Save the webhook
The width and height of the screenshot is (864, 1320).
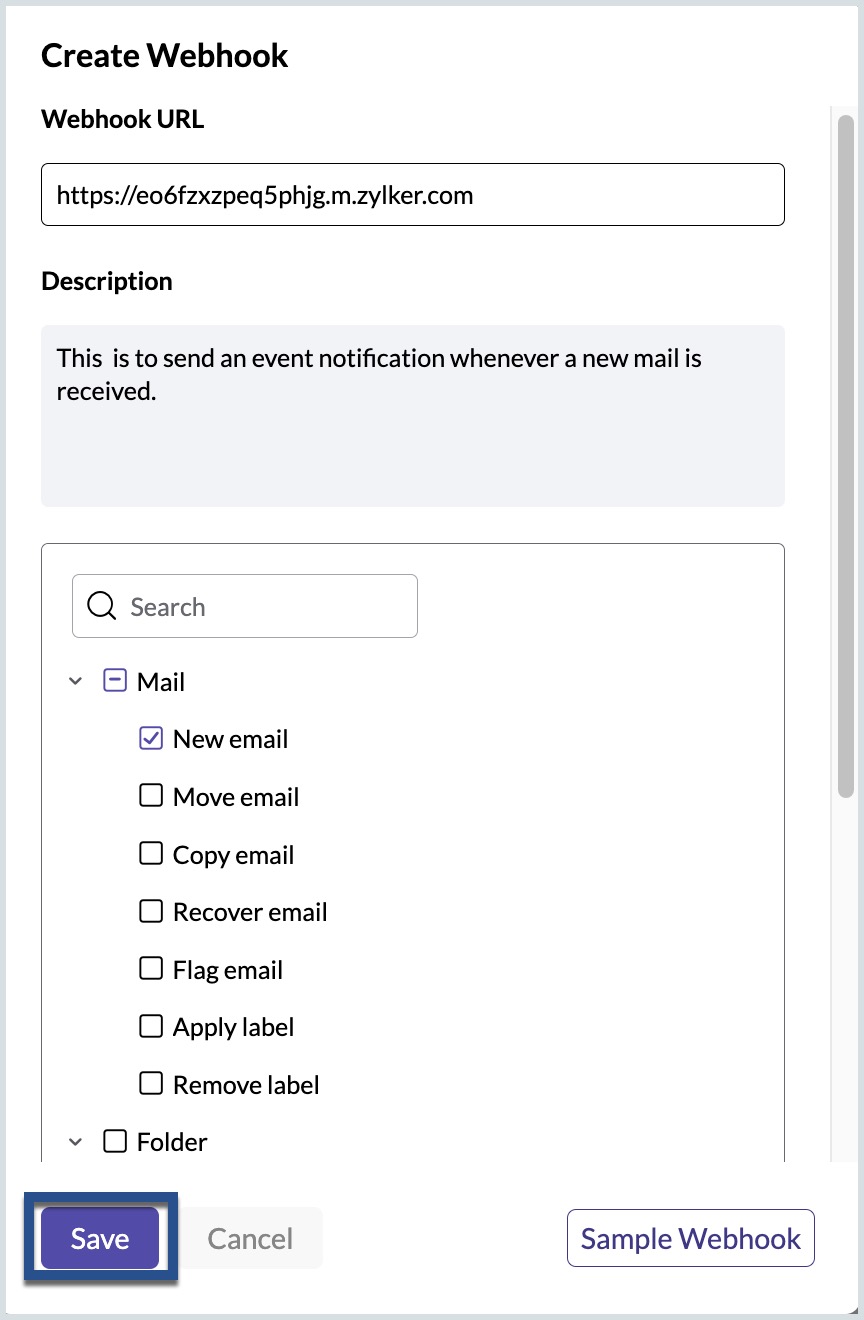click(100, 1238)
